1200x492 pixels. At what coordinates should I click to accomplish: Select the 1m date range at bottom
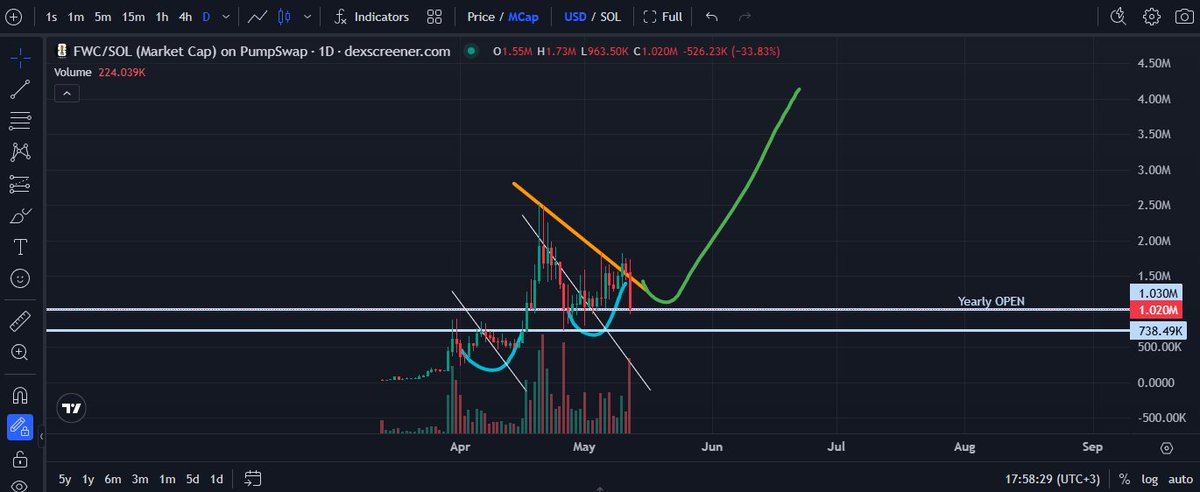click(x=167, y=478)
